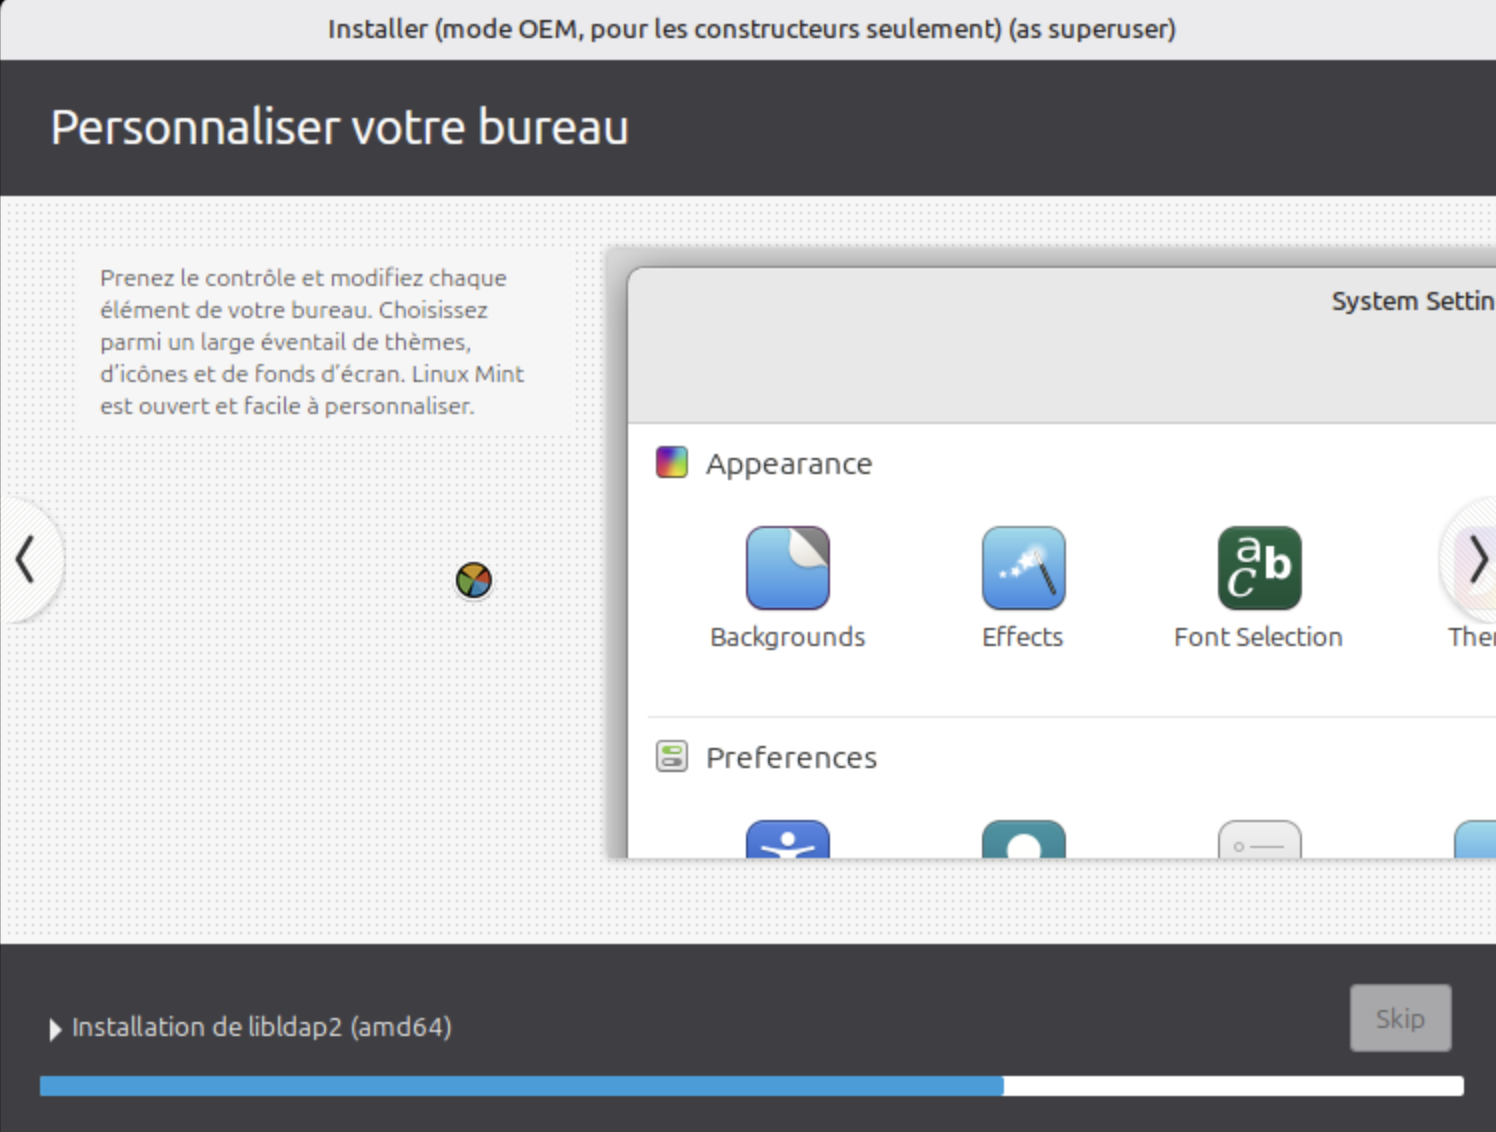This screenshot has height=1132, width=1496.
Task: Select the Accessibility person icon under Preferences
Action: point(788,839)
